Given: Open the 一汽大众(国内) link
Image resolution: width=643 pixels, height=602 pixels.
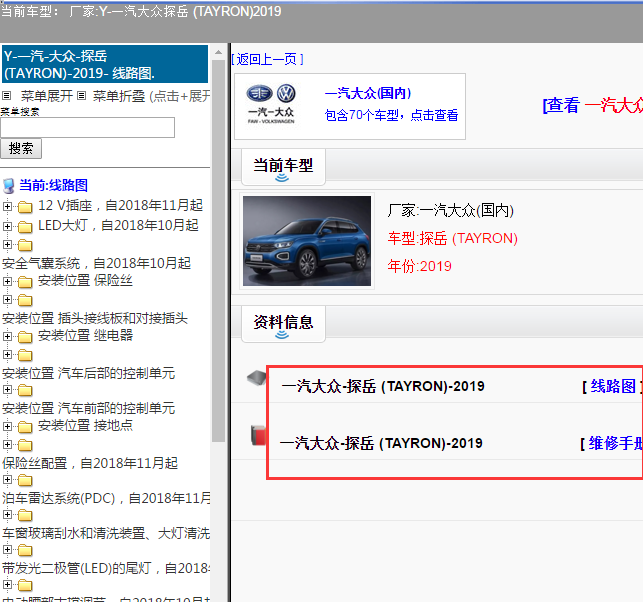Looking at the screenshot, I should click(x=368, y=93).
